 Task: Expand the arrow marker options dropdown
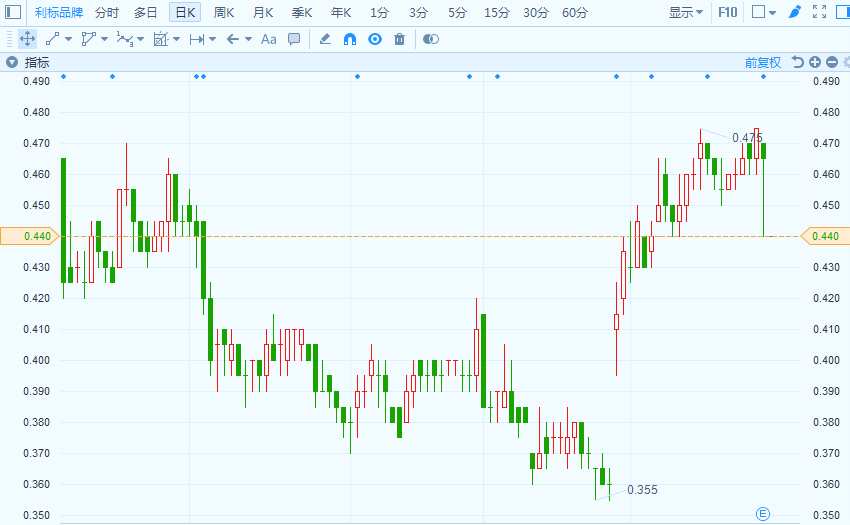(x=248, y=39)
